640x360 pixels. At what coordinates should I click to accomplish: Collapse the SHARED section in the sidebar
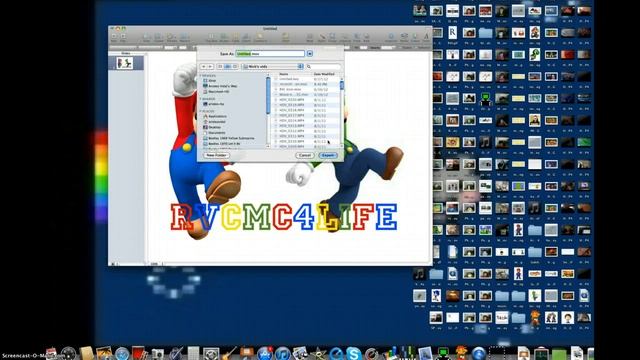point(200,99)
